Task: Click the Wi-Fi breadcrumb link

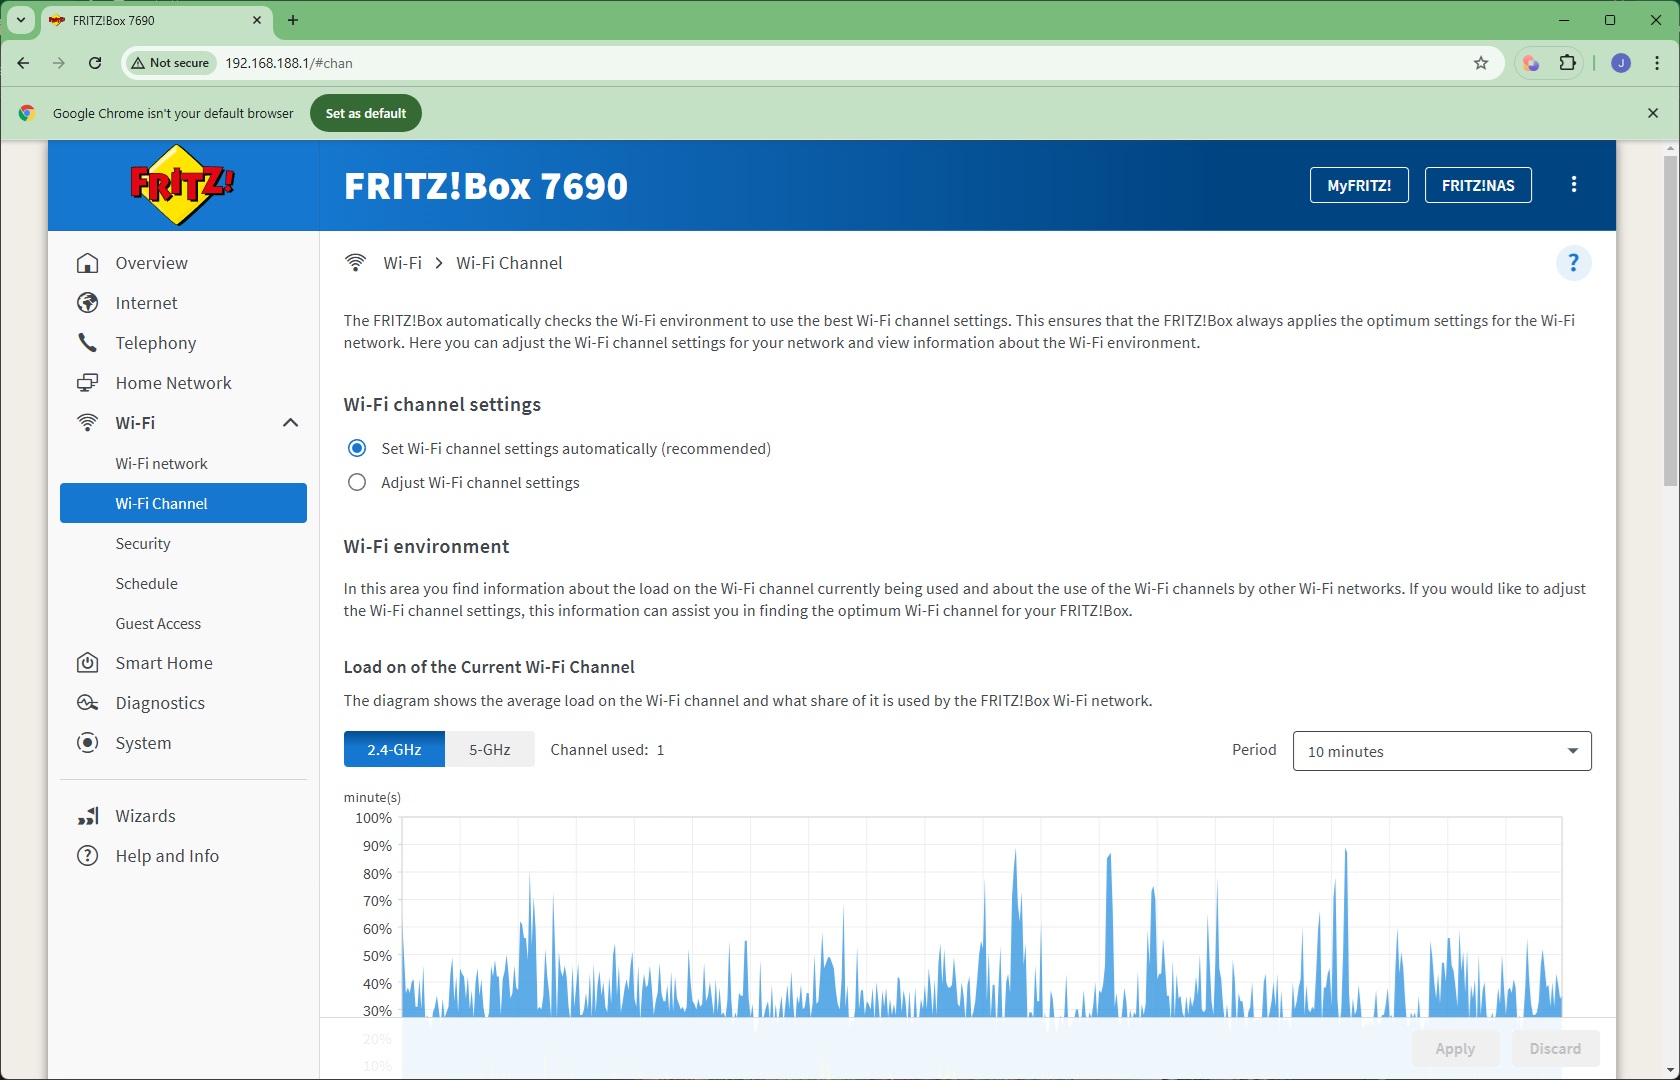Action: point(402,263)
